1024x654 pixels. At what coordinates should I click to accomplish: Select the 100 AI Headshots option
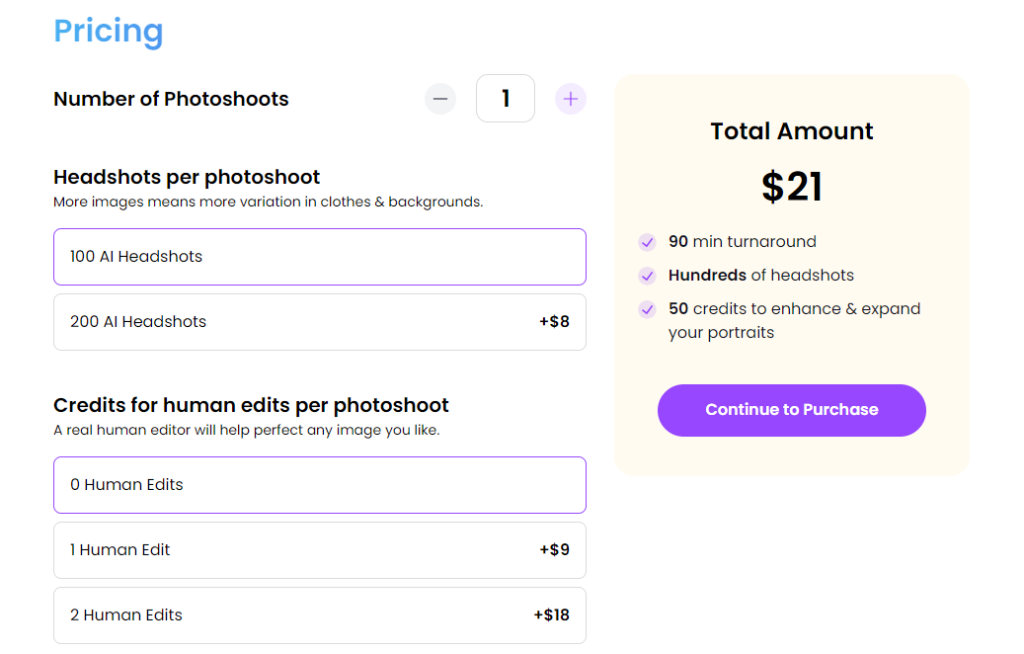tap(319, 257)
